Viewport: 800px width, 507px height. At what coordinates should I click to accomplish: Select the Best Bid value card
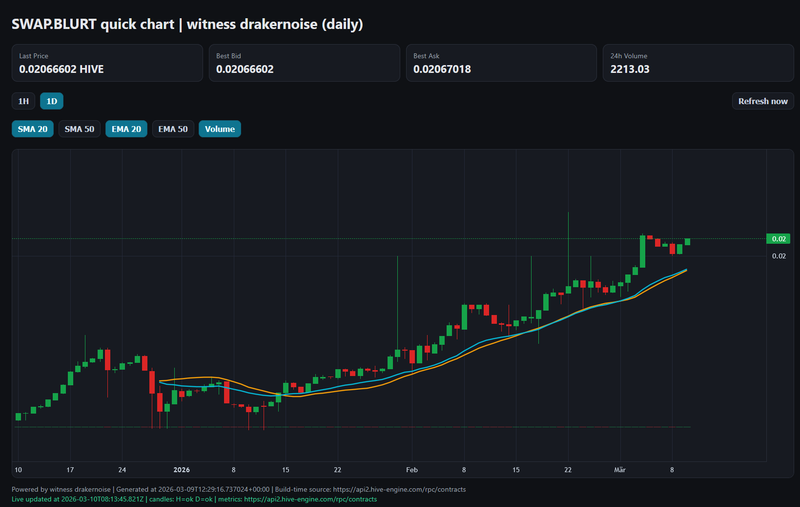(x=304, y=63)
